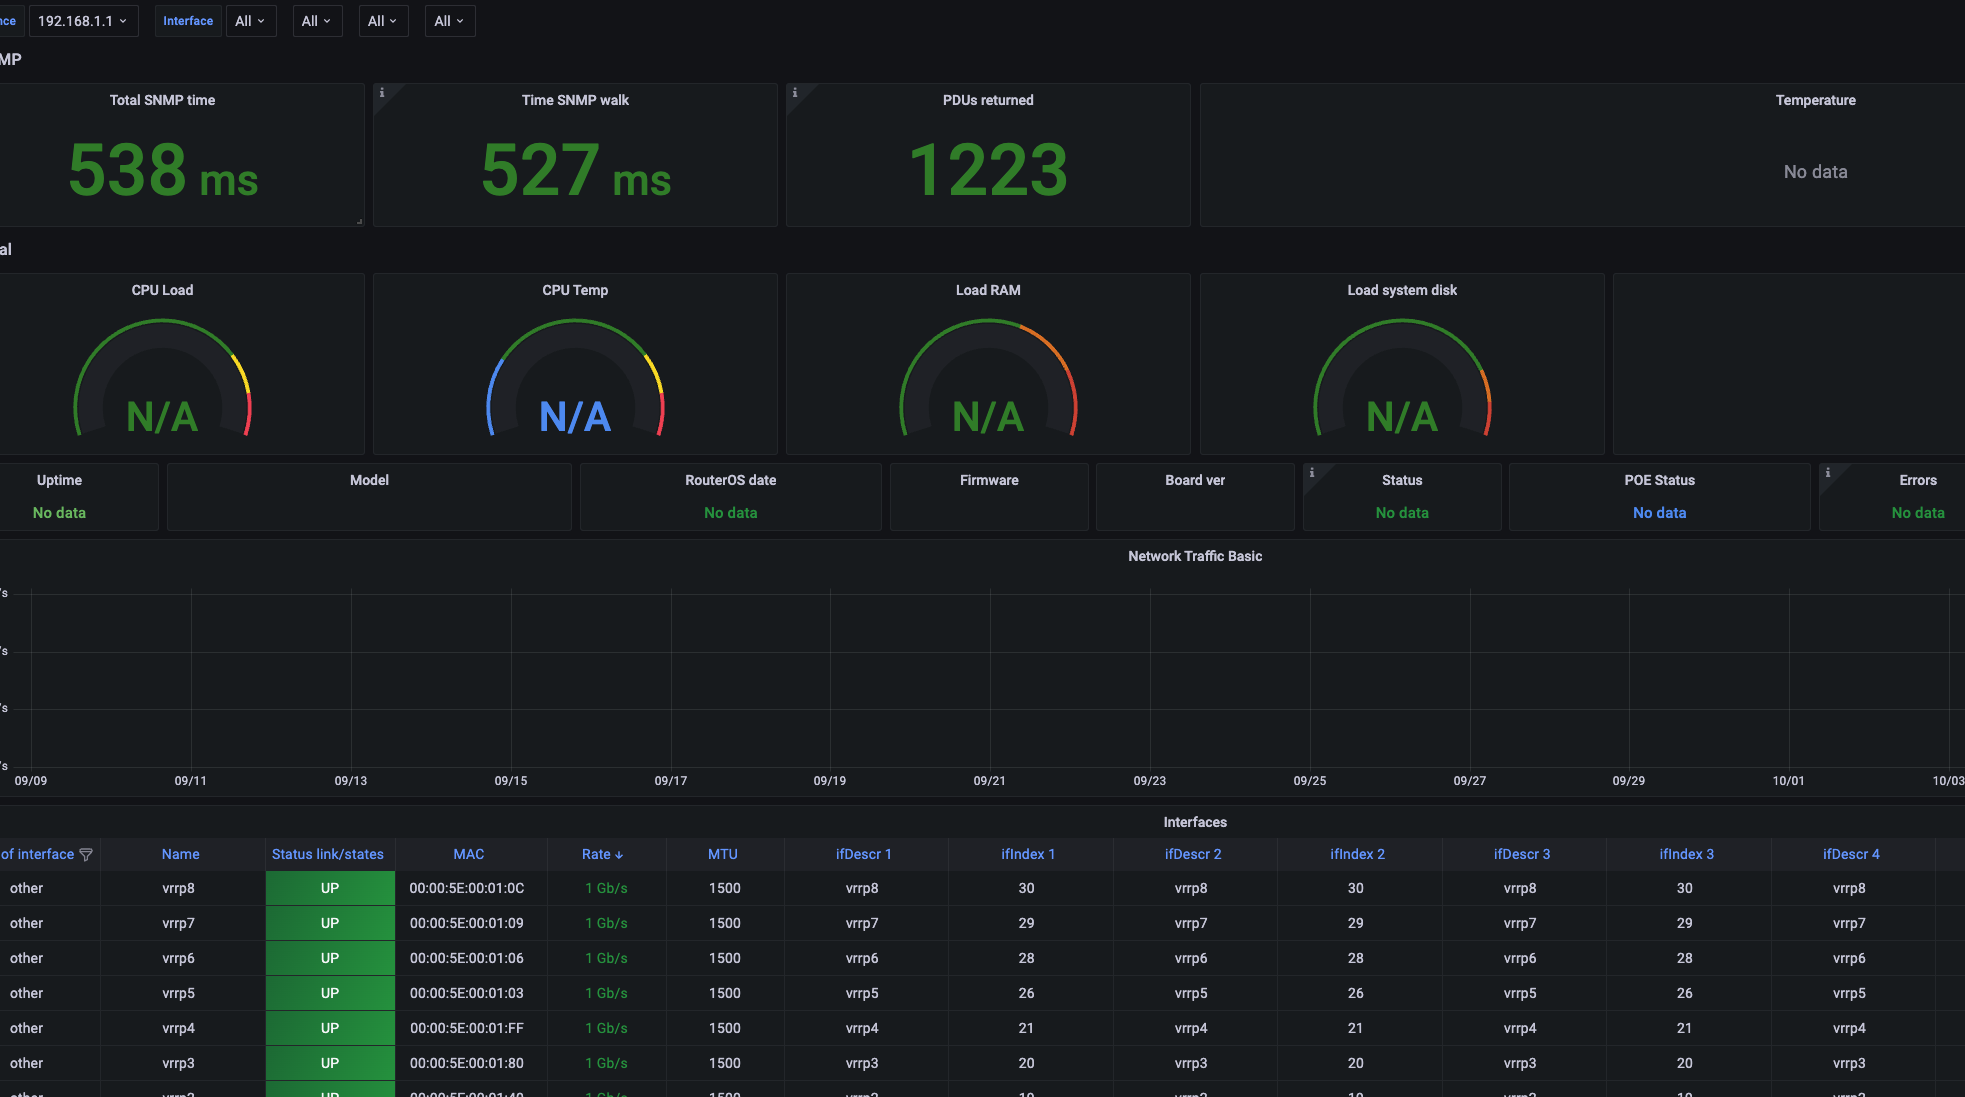Viewport: 1965px width, 1097px height.
Task: Click info icon on PDUs returned panel
Action: pyautogui.click(x=795, y=92)
